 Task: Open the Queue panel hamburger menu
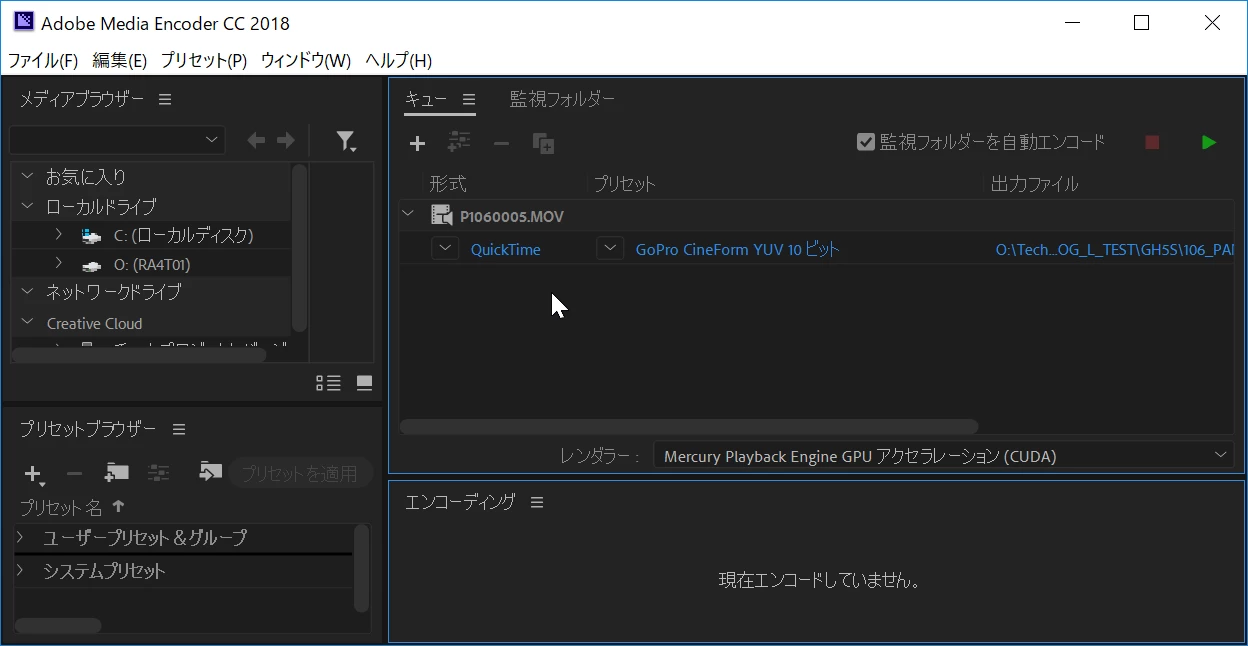point(468,99)
